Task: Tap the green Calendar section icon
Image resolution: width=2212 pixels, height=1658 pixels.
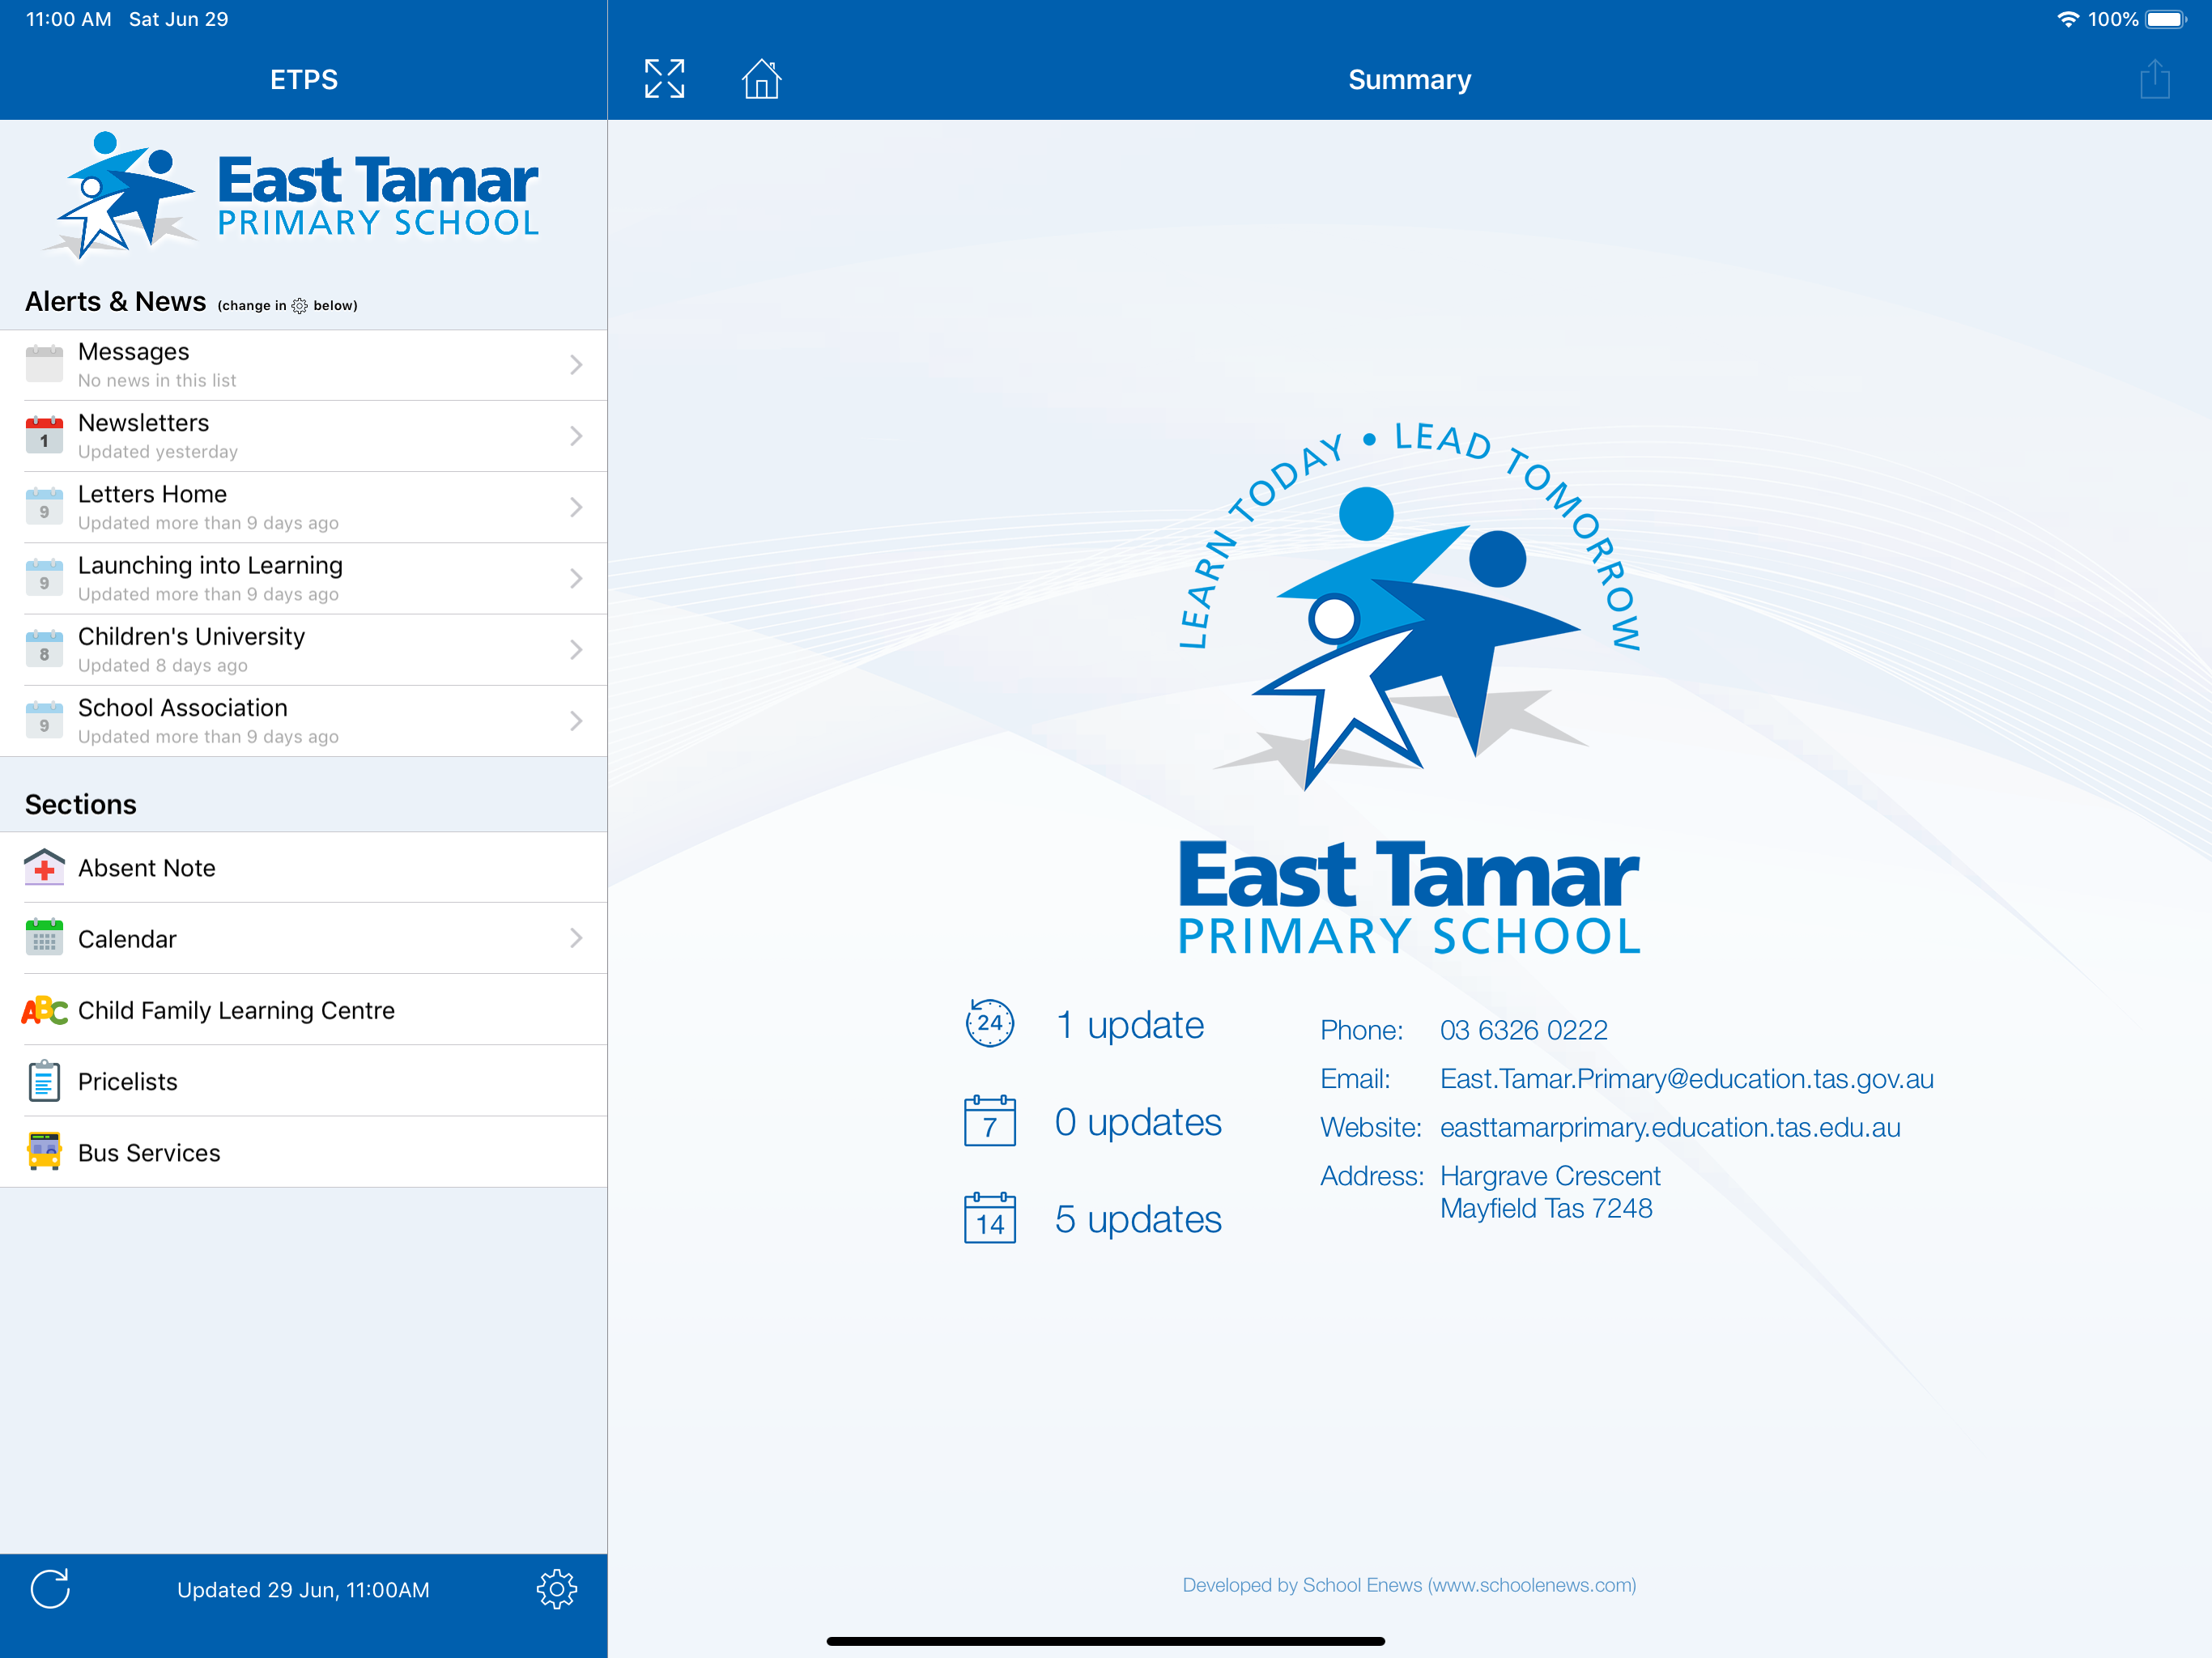Action: (x=44, y=938)
